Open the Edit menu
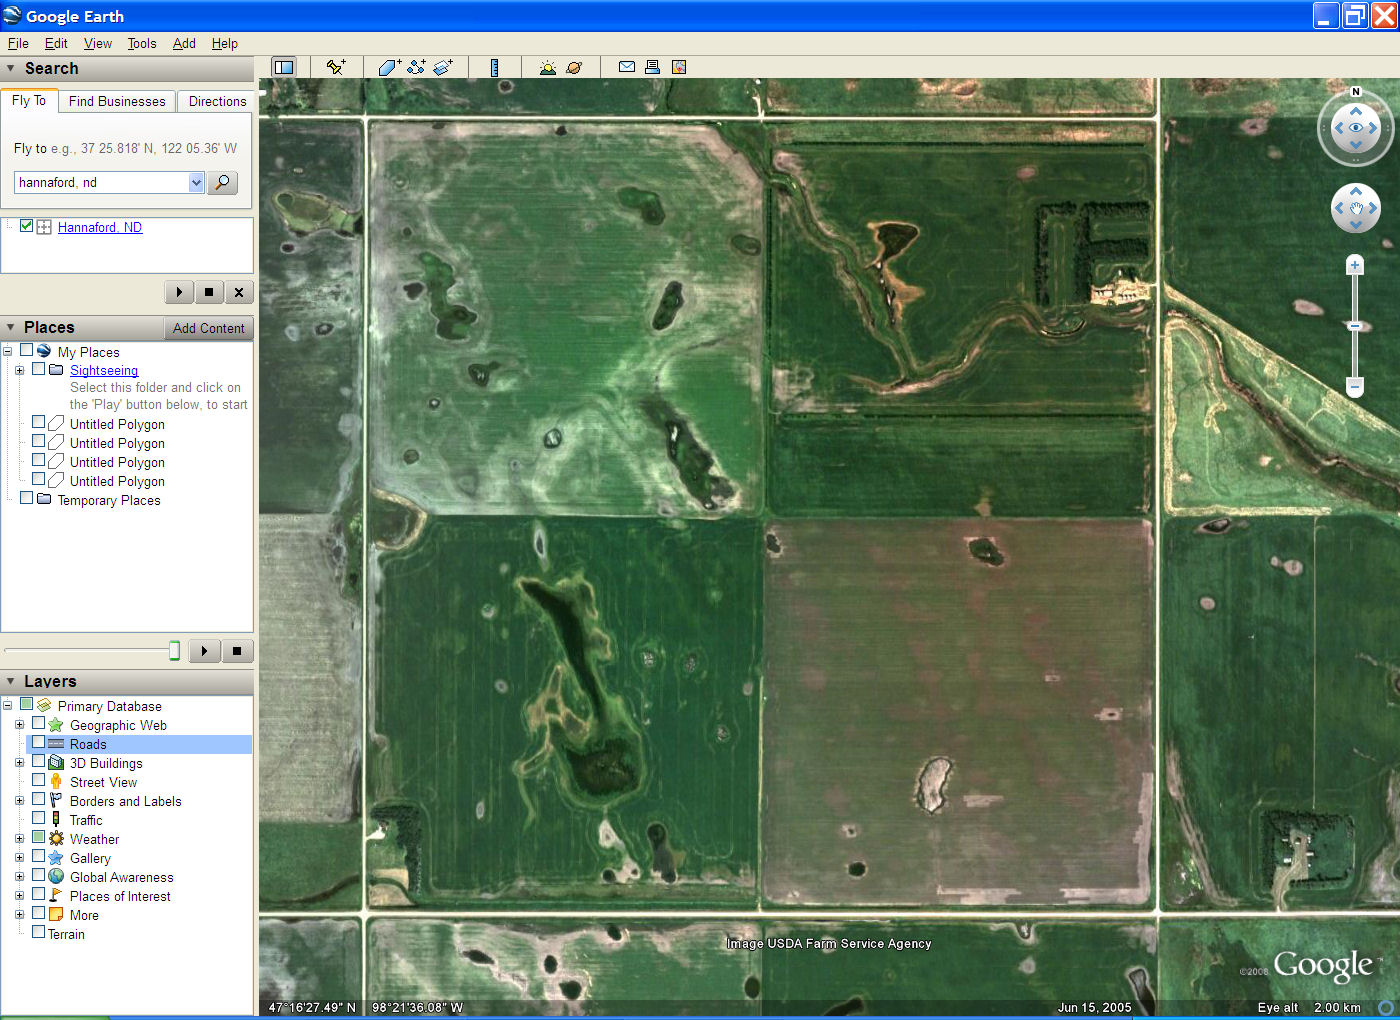This screenshot has width=1400, height=1020. pyautogui.click(x=56, y=43)
